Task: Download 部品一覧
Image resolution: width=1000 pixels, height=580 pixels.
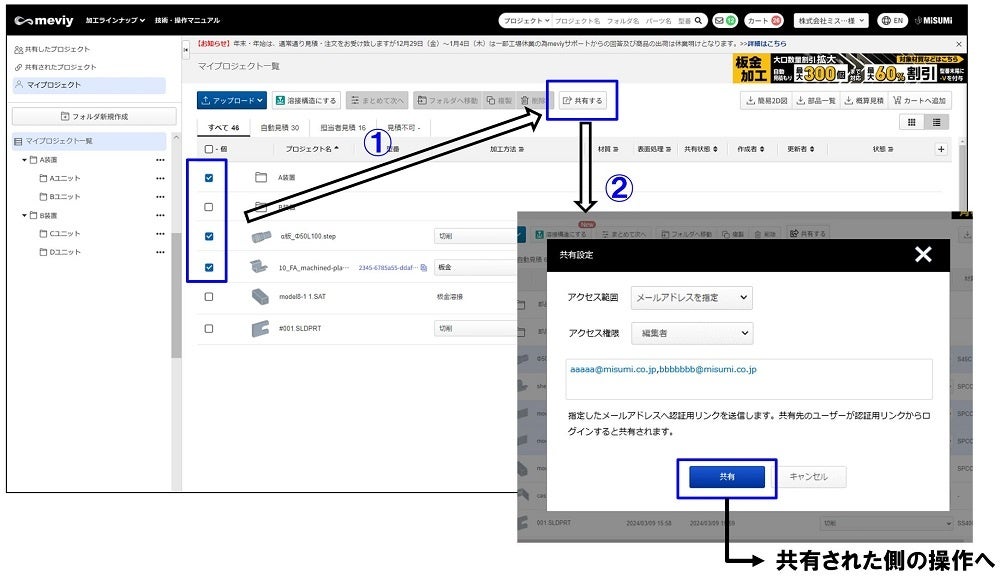Action: pyautogui.click(x=816, y=100)
